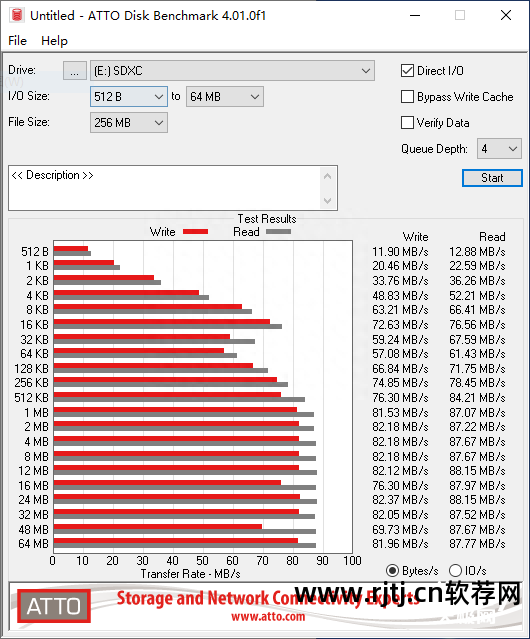530x639 pixels.
Task: Expand the 64 MB maximum I/O size dropdown
Action: (224, 97)
